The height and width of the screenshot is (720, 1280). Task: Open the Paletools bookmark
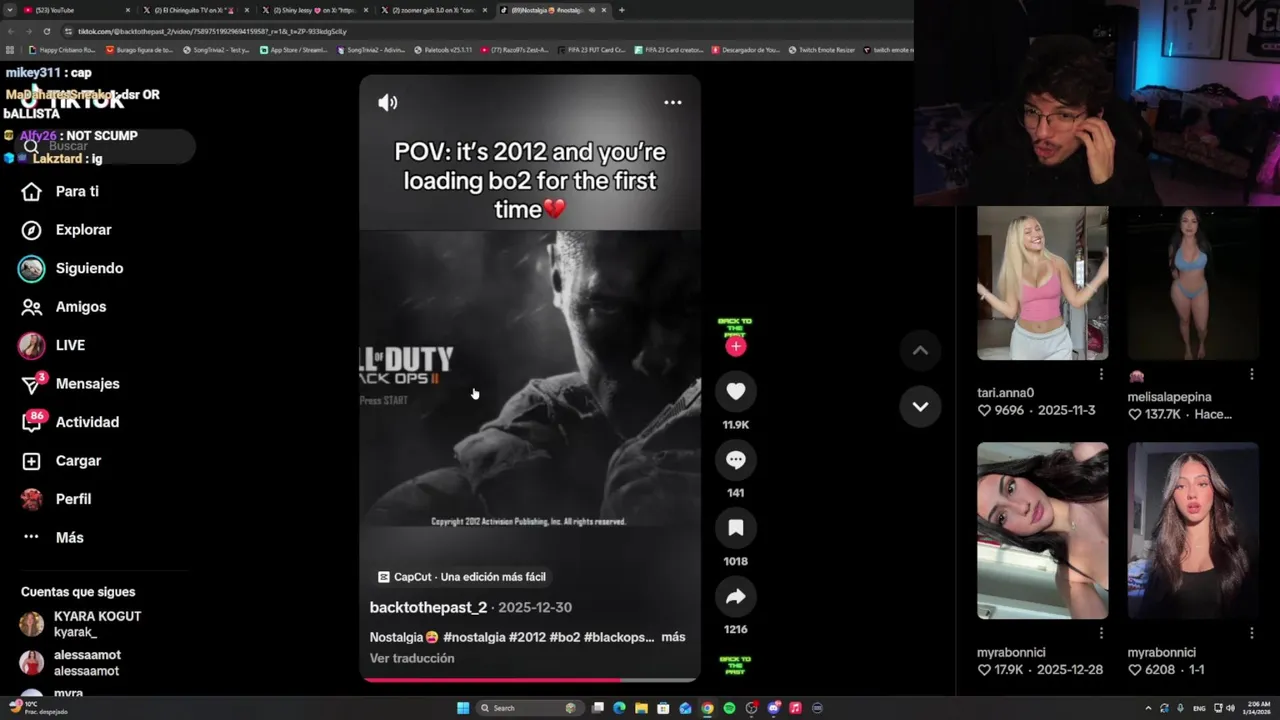[443, 50]
